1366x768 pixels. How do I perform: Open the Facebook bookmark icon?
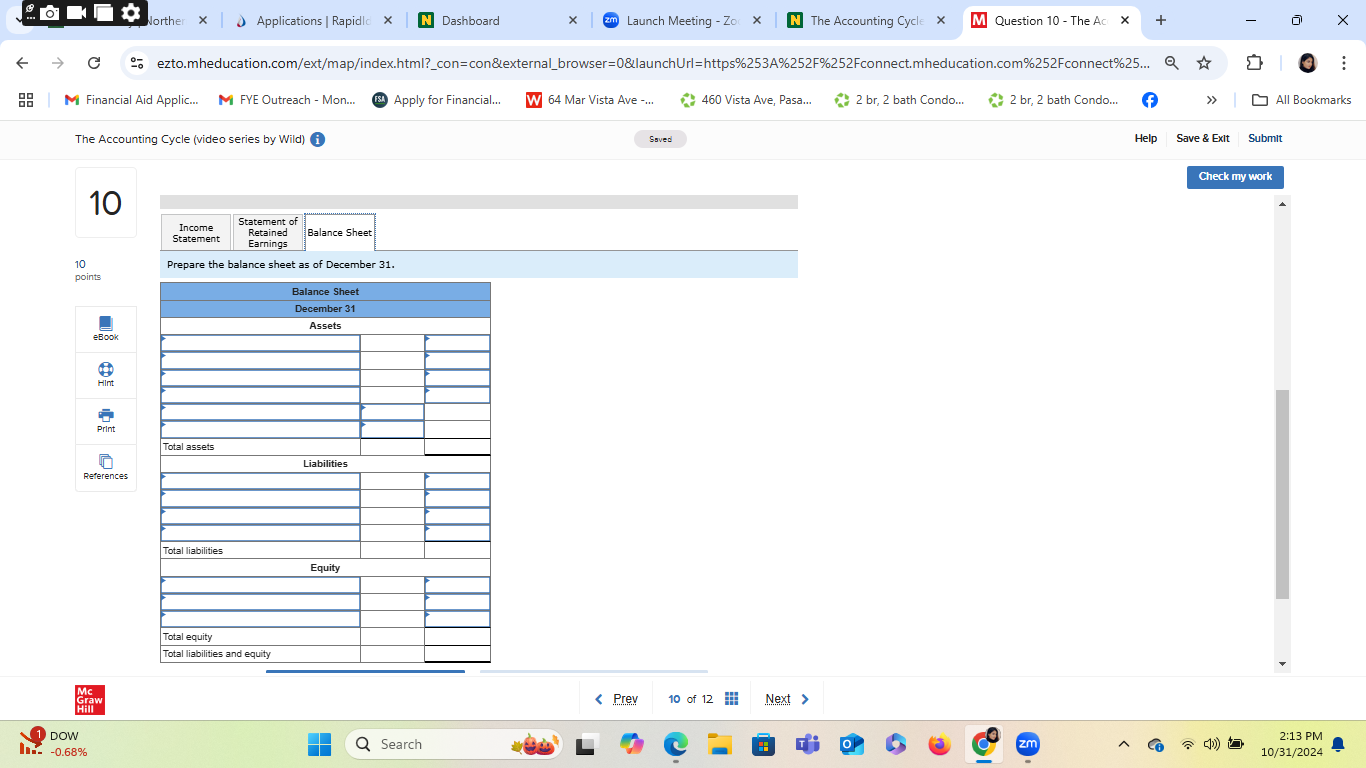[x=1150, y=100]
